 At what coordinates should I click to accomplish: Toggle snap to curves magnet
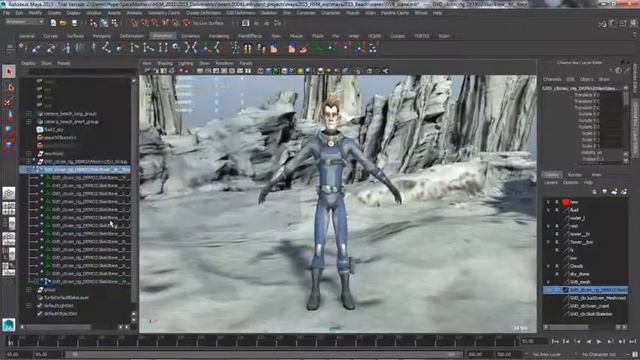pyautogui.click(x=144, y=23)
